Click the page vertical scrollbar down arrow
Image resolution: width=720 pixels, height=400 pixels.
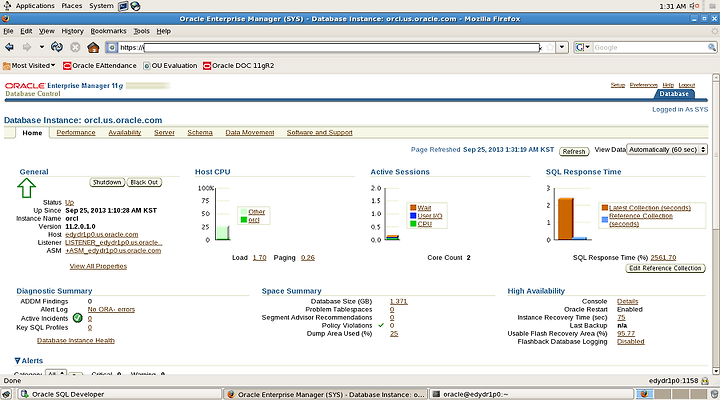click(716, 371)
